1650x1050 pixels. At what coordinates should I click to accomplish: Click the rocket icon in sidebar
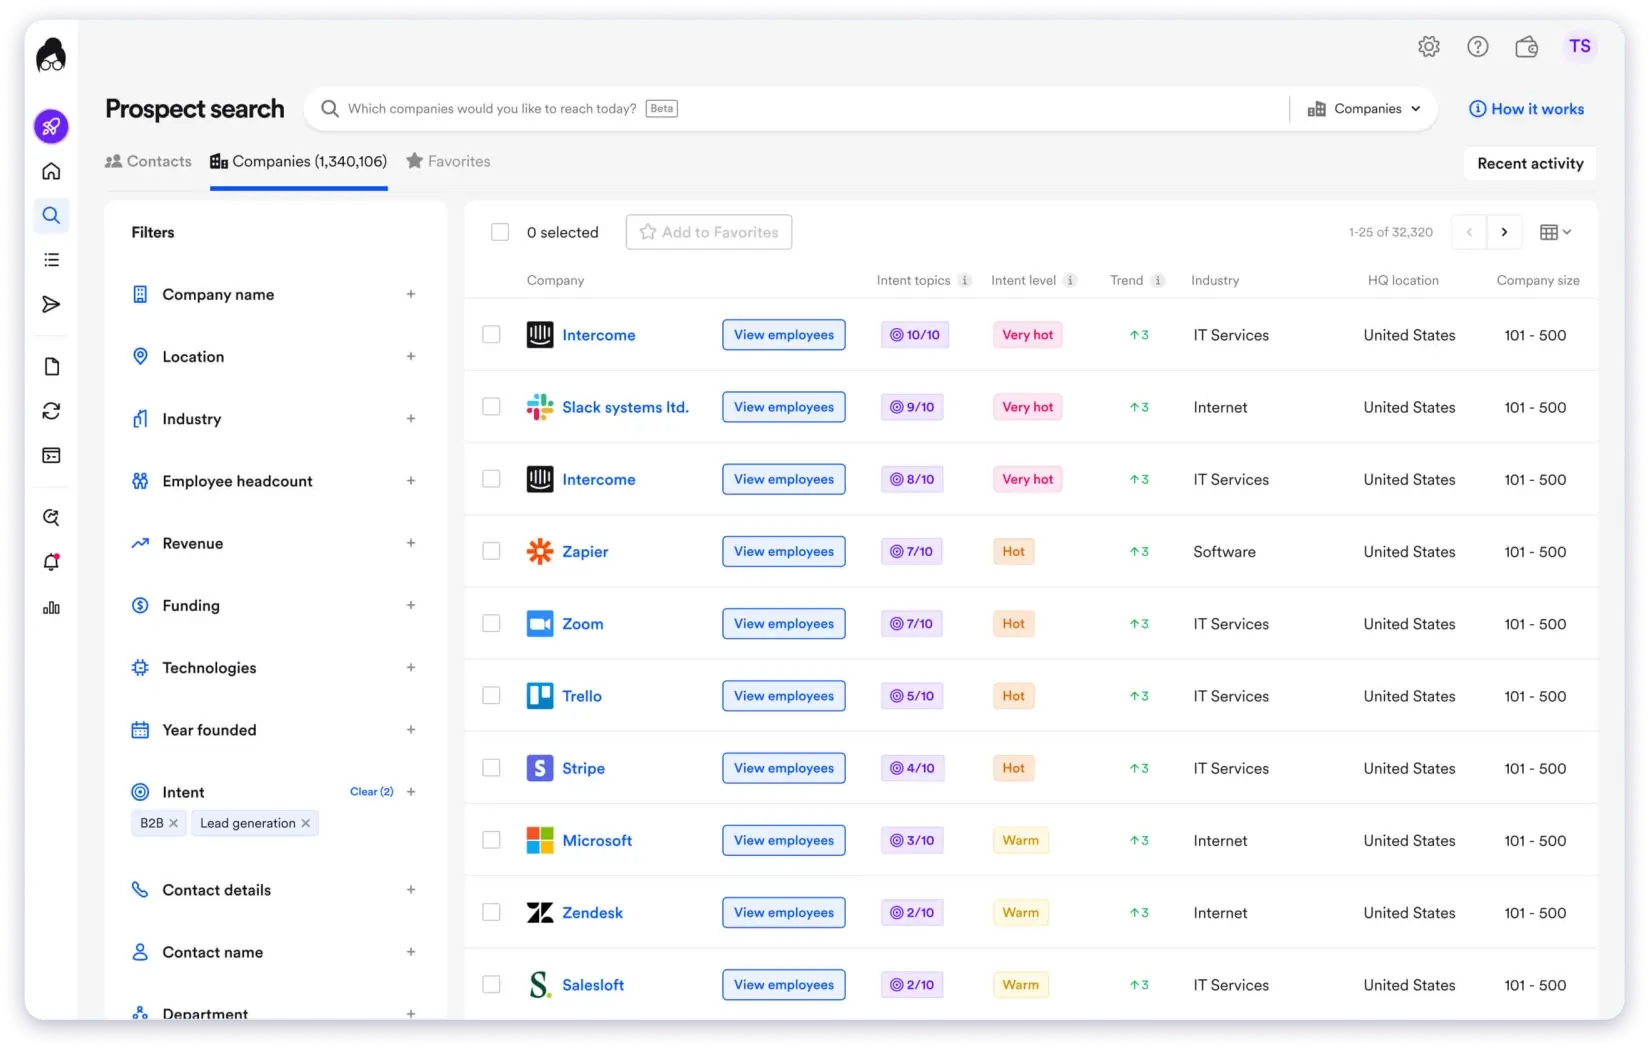pos(51,127)
